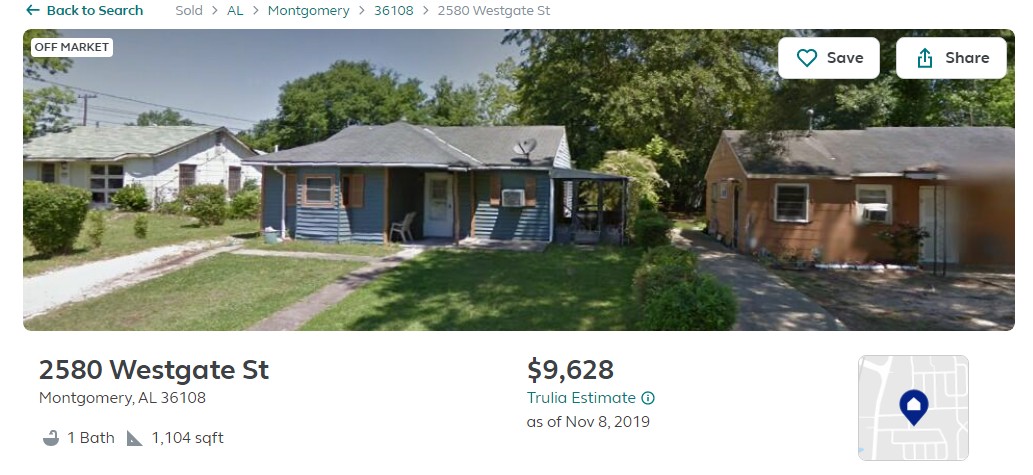Image resolution: width=1033 pixels, height=475 pixels.
Task: Save this home with Save button
Action: click(x=829, y=58)
